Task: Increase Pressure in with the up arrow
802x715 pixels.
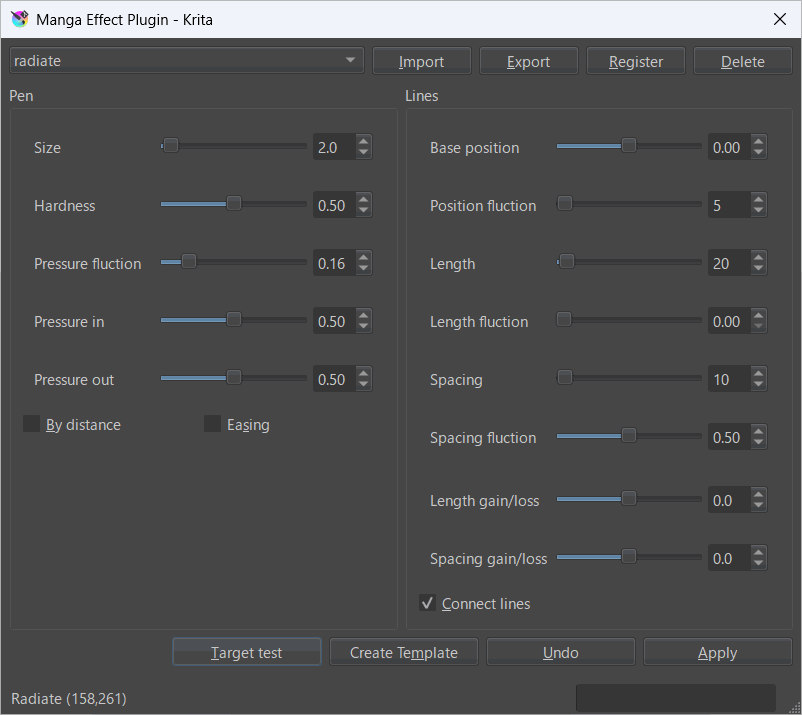Action: pos(364,315)
